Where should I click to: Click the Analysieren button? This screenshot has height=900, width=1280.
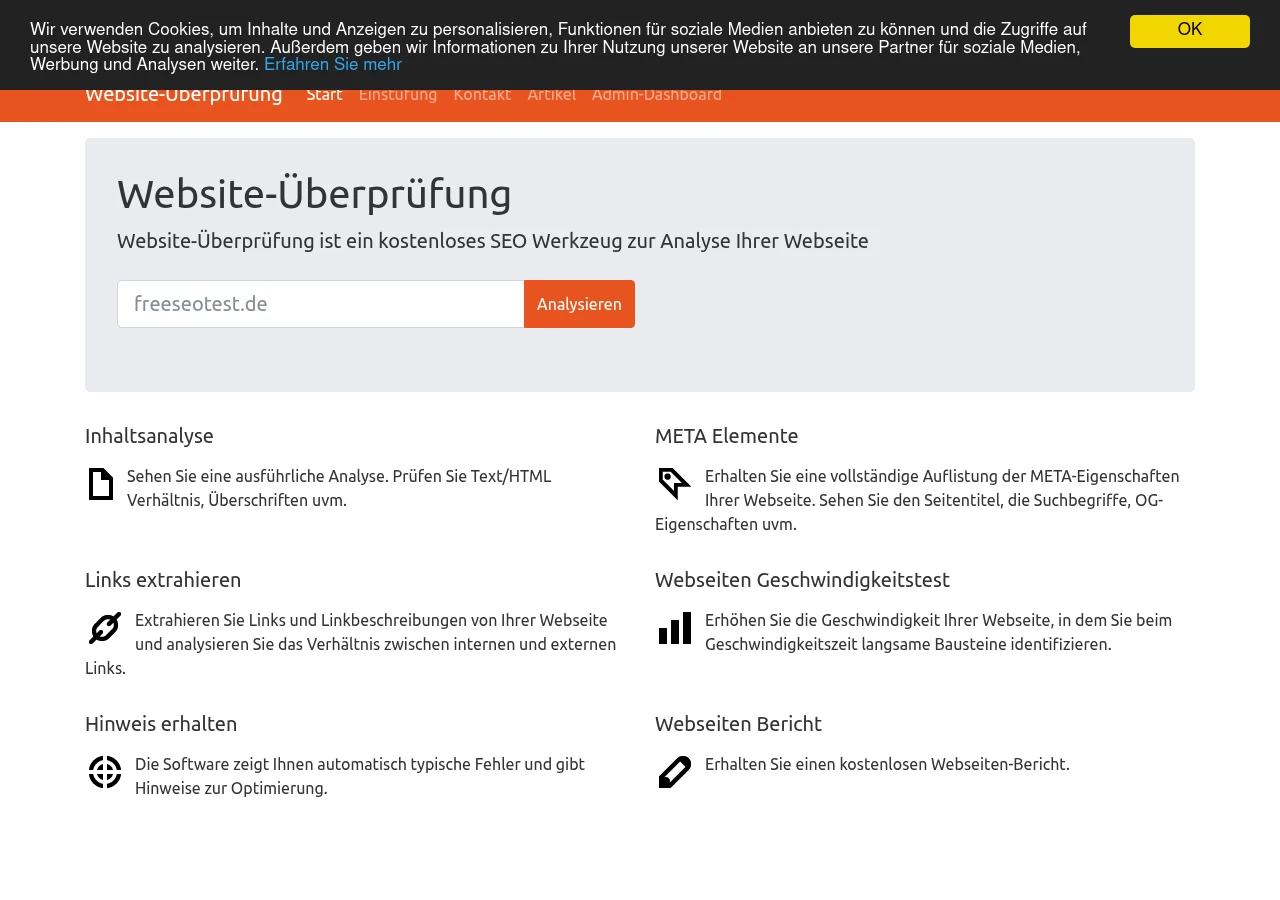579,304
